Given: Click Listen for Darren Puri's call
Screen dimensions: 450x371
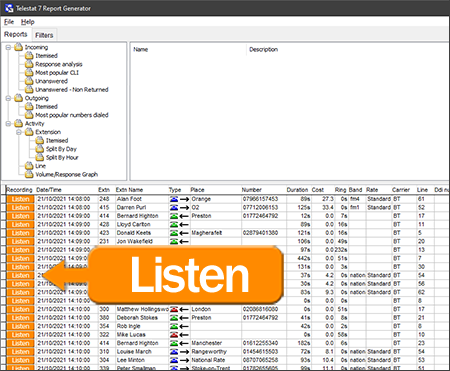Looking at the screenshot, I should click(20, 208).
